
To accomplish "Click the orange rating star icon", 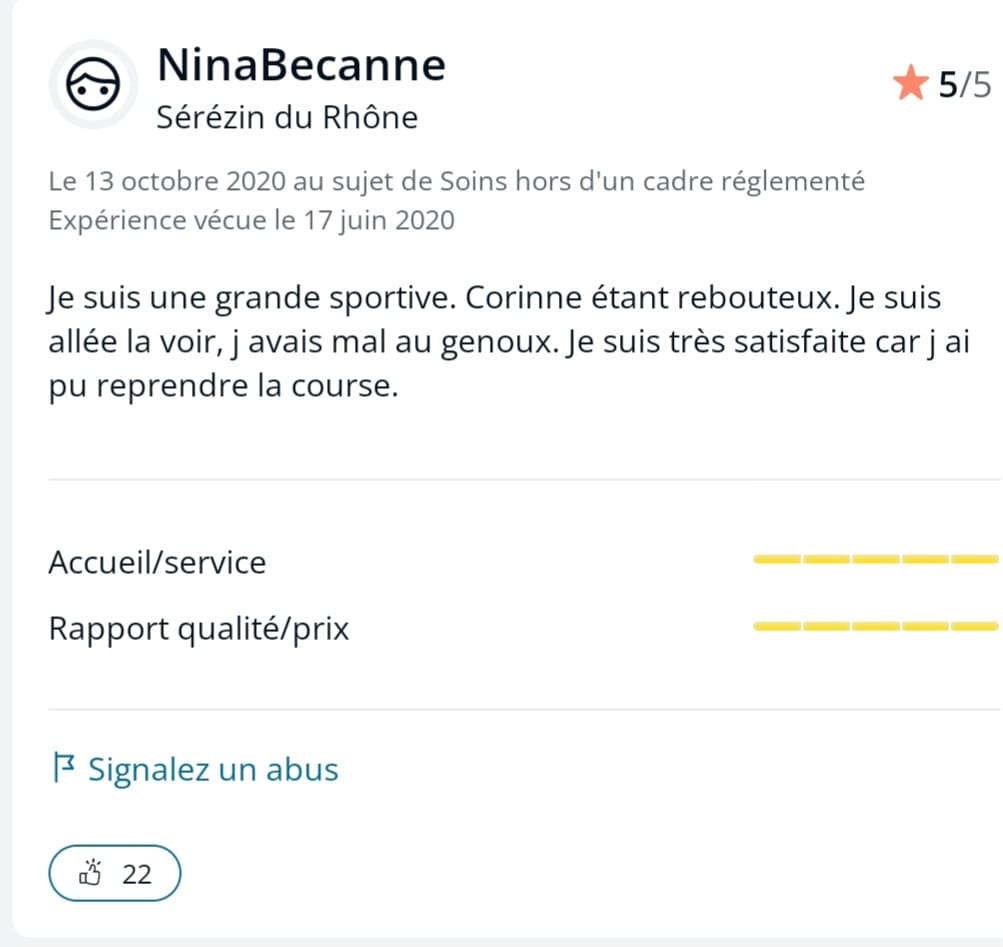I will (x=910, y=83).
